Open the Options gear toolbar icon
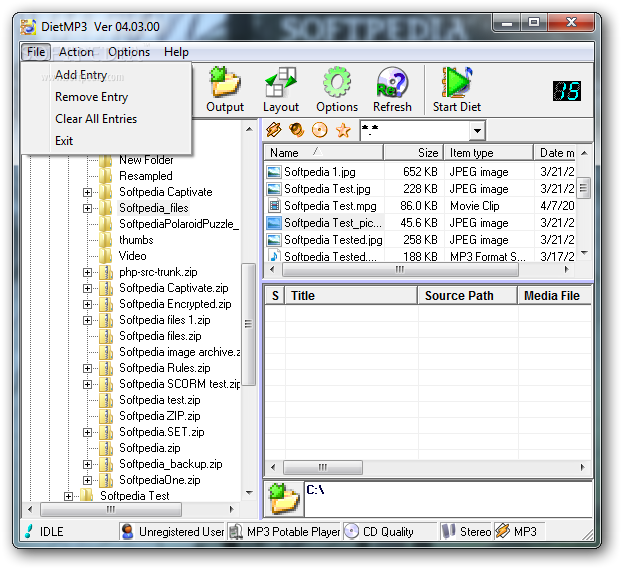 337,83
